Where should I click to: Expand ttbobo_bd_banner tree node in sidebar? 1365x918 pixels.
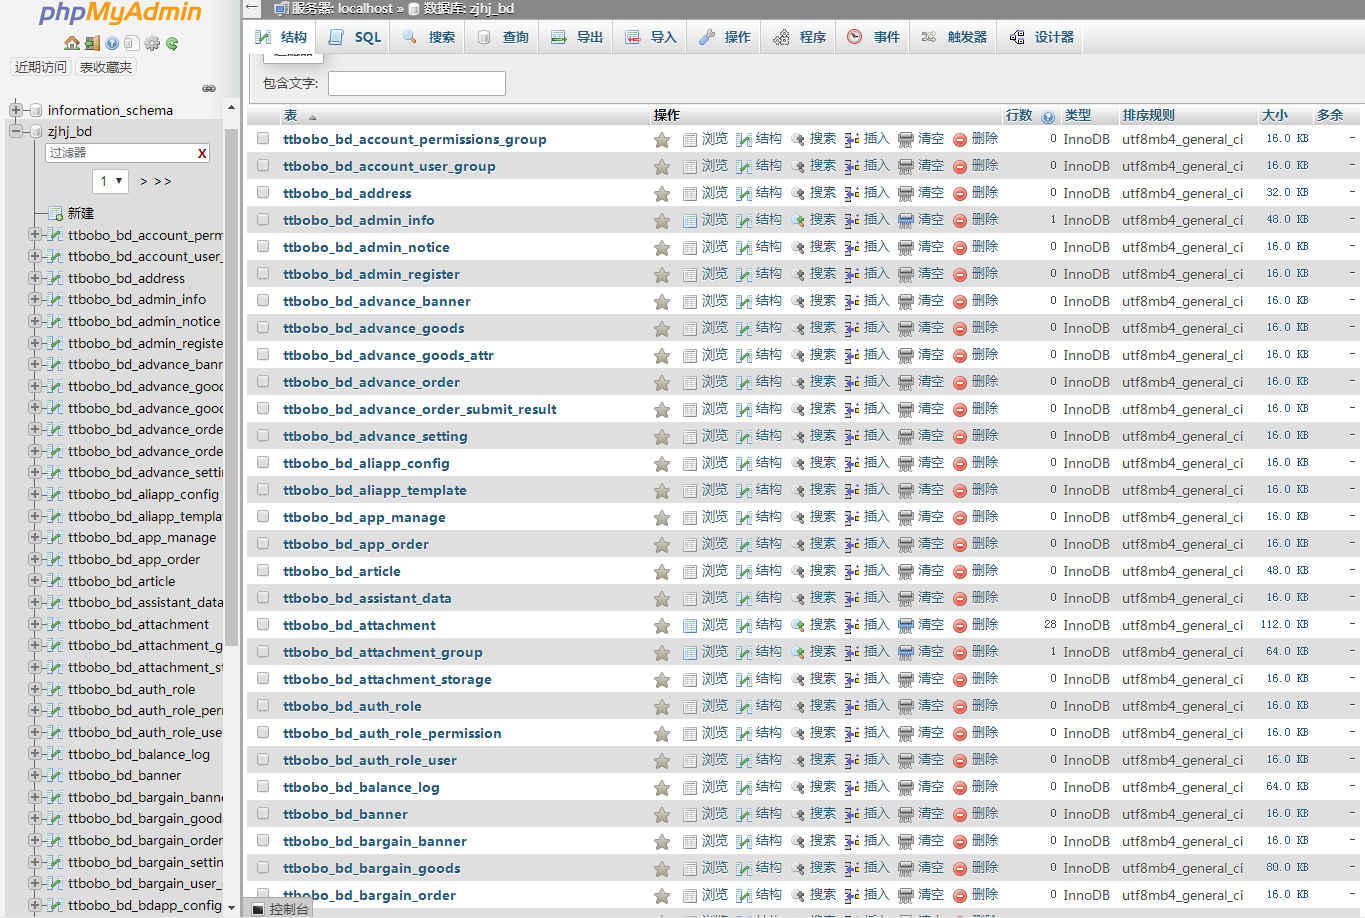pos(35,775)
